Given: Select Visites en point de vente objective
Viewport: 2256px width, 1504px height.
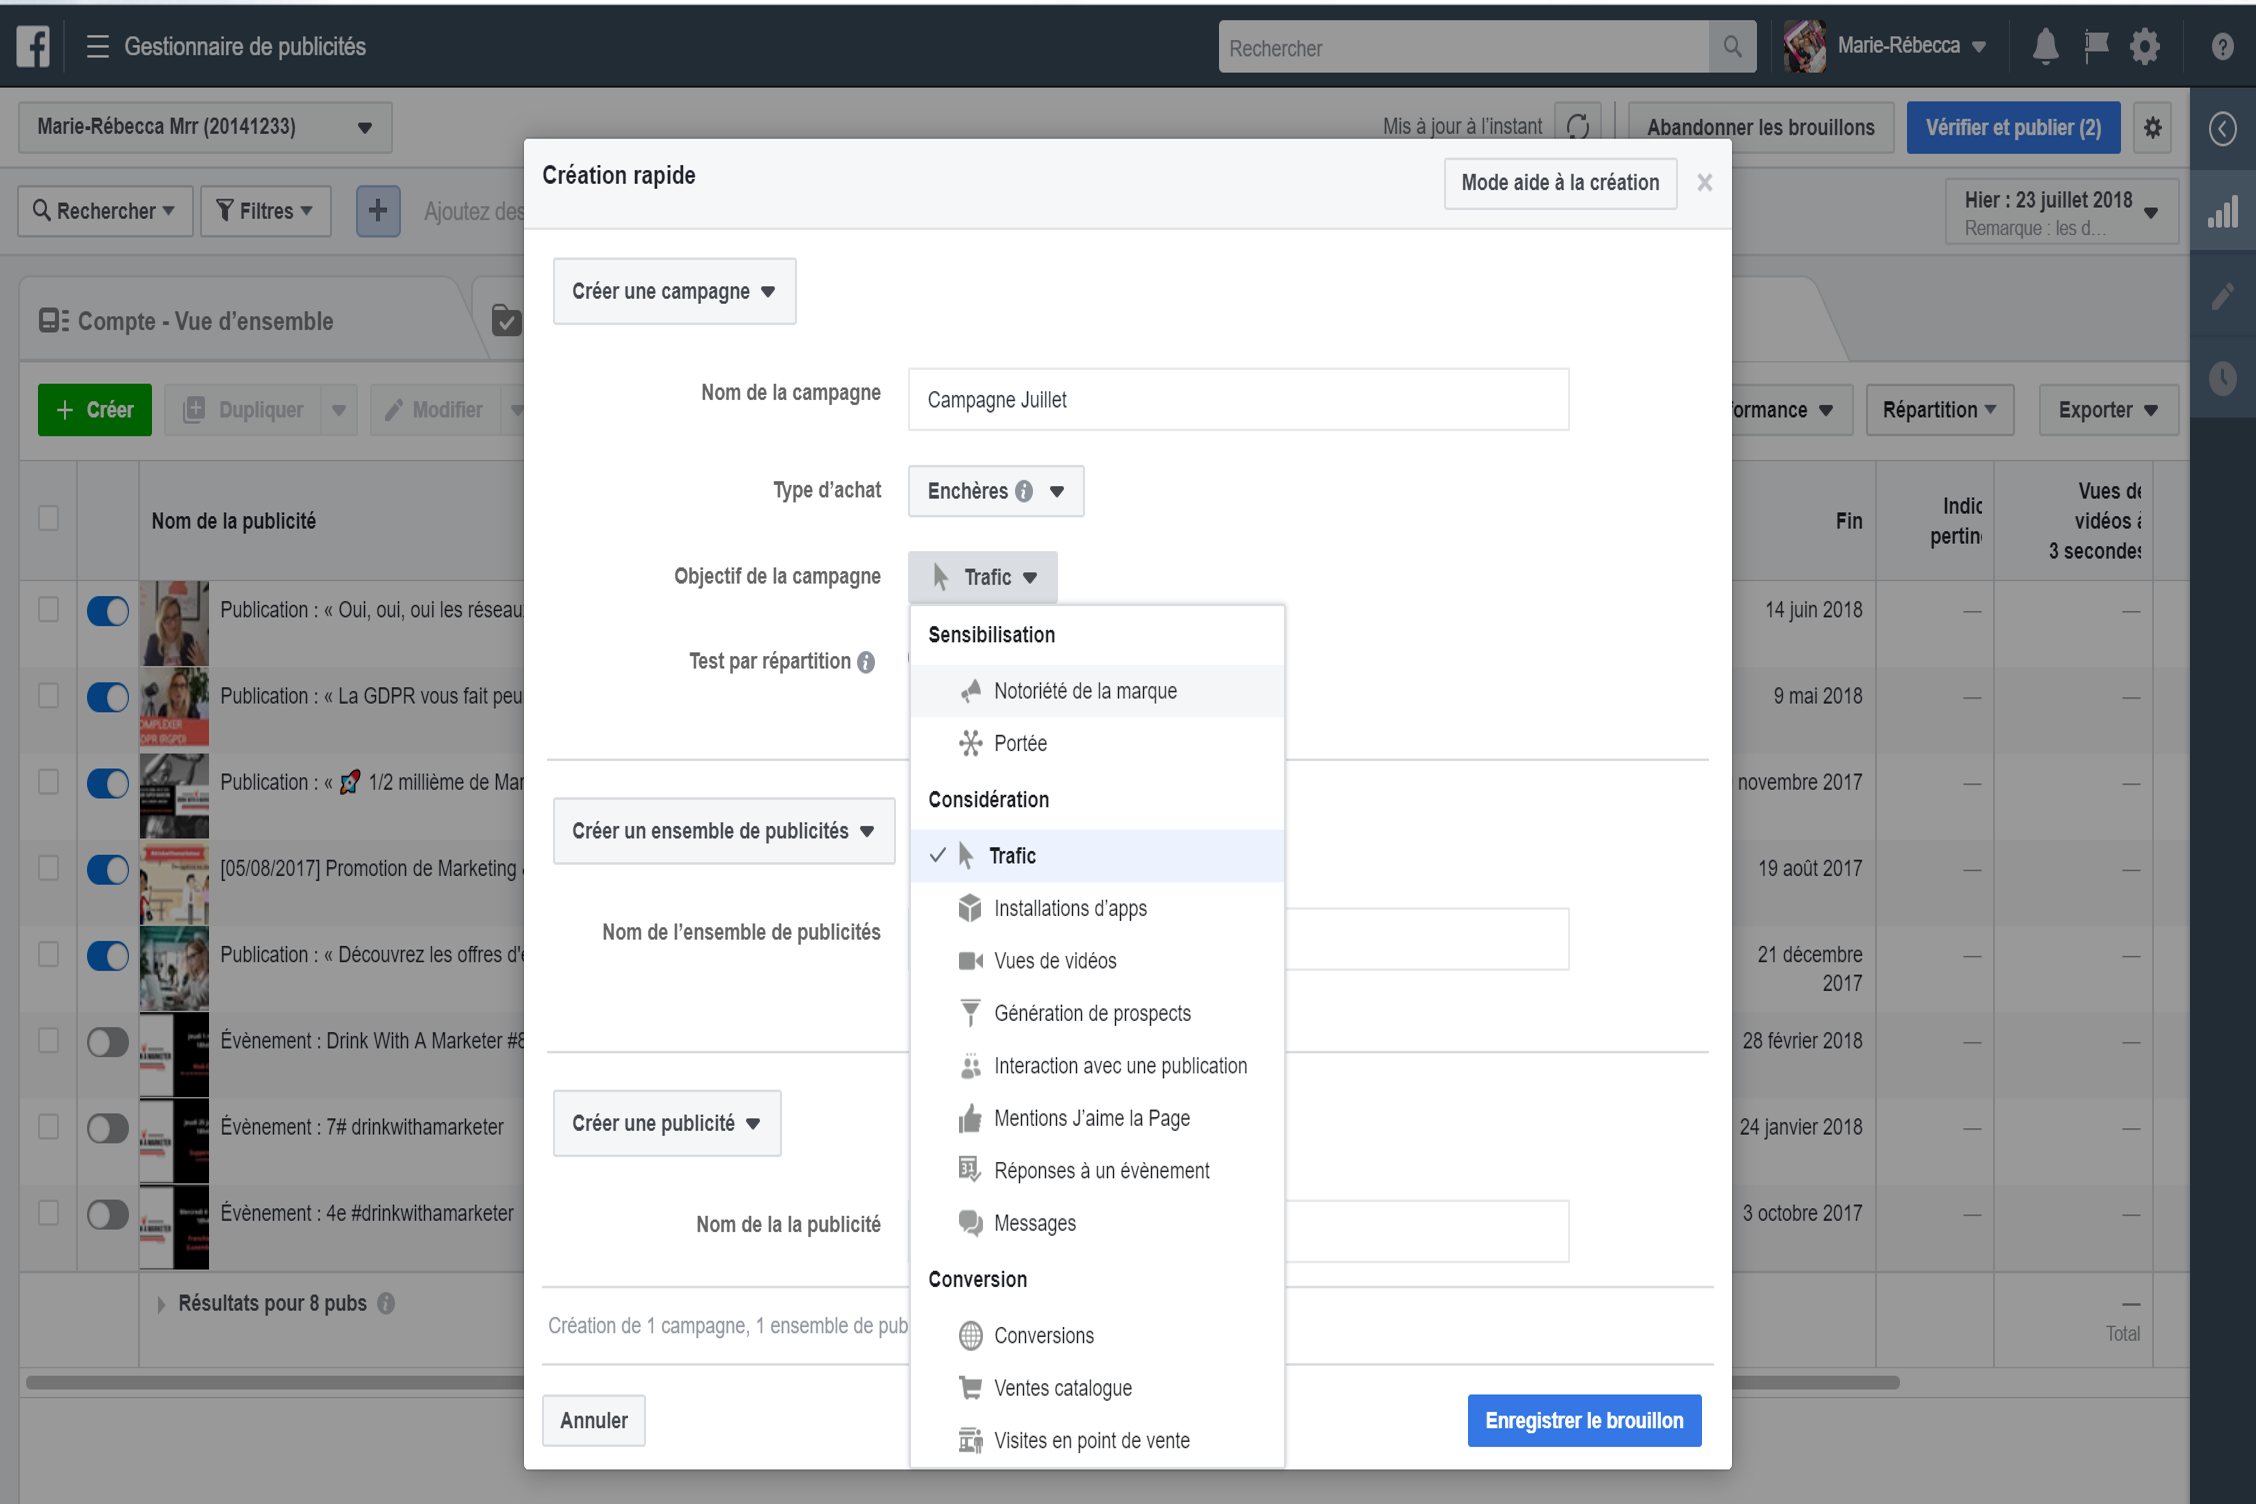Looking at the screenshot, I should (x=1097, y=1441).
